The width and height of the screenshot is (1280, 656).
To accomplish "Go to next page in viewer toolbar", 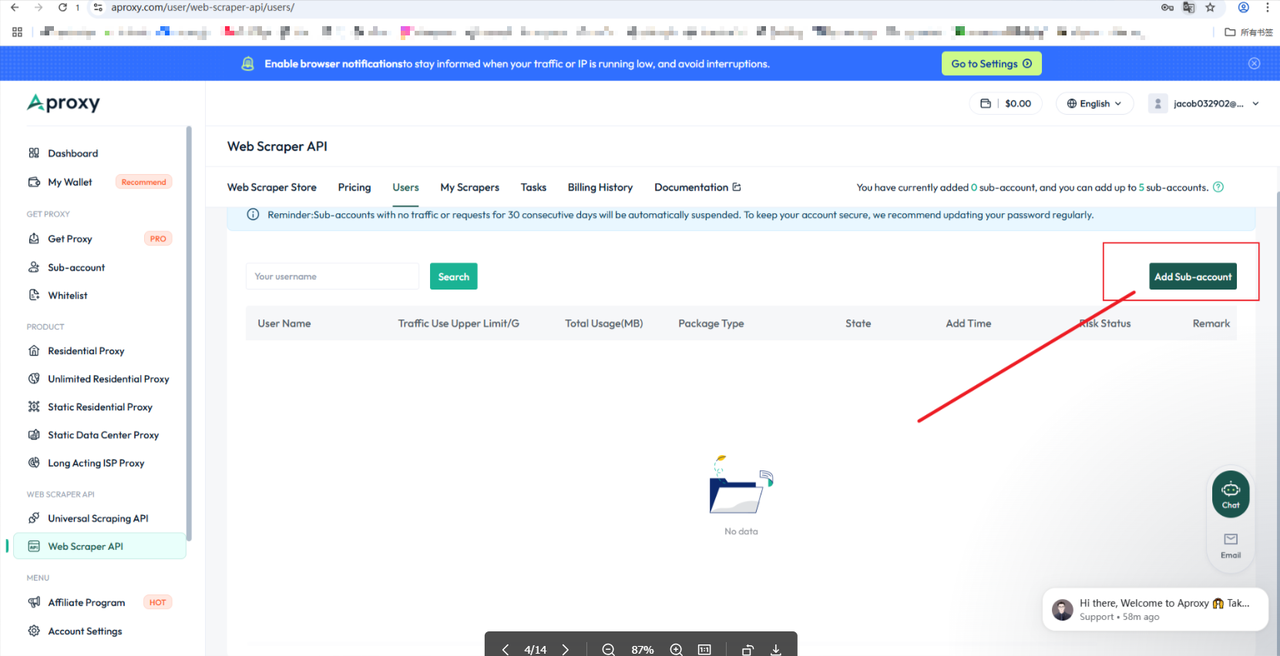I will pyautogui.click(x=565, y=649).
